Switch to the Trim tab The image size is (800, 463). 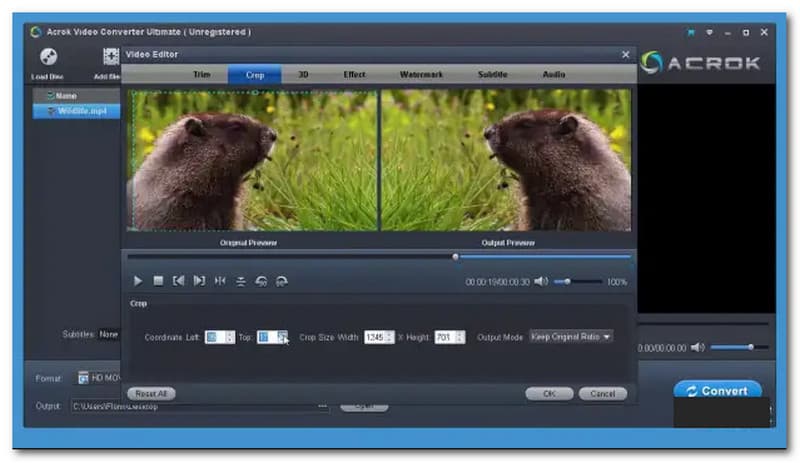pyautogui.click(x=201, y=75)
